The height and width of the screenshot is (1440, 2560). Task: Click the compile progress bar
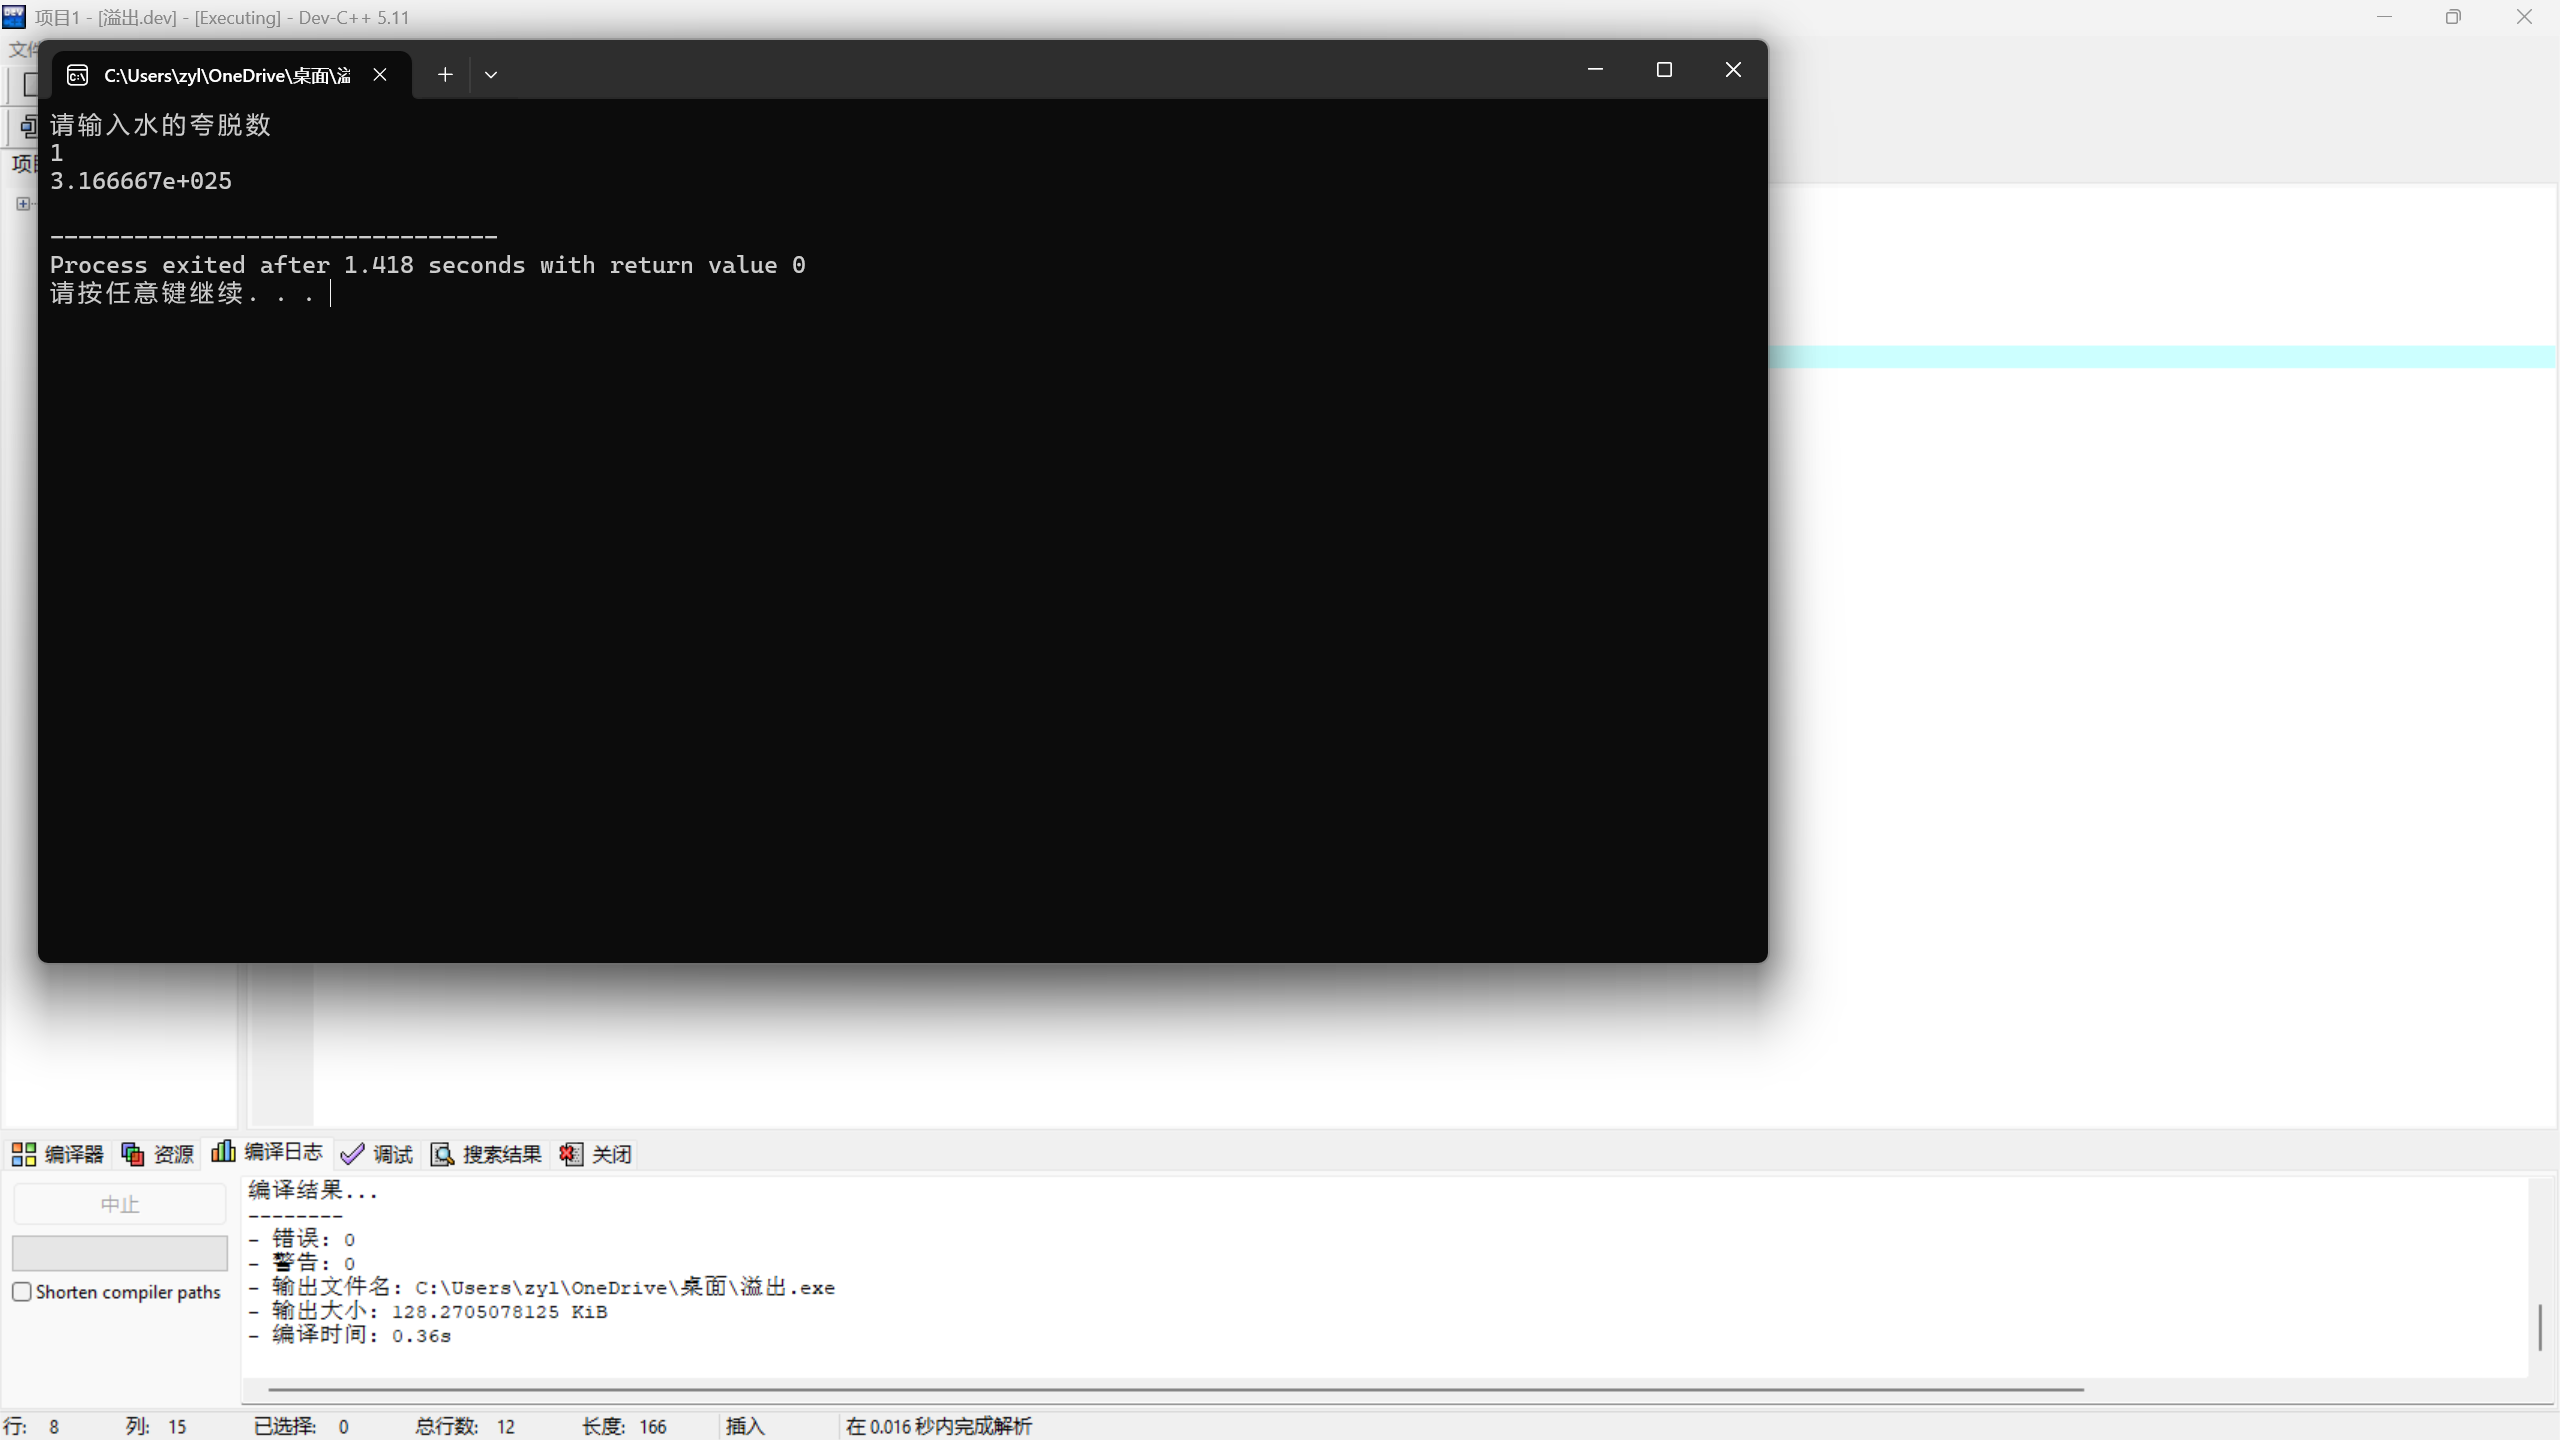(x=119, y=1252)
